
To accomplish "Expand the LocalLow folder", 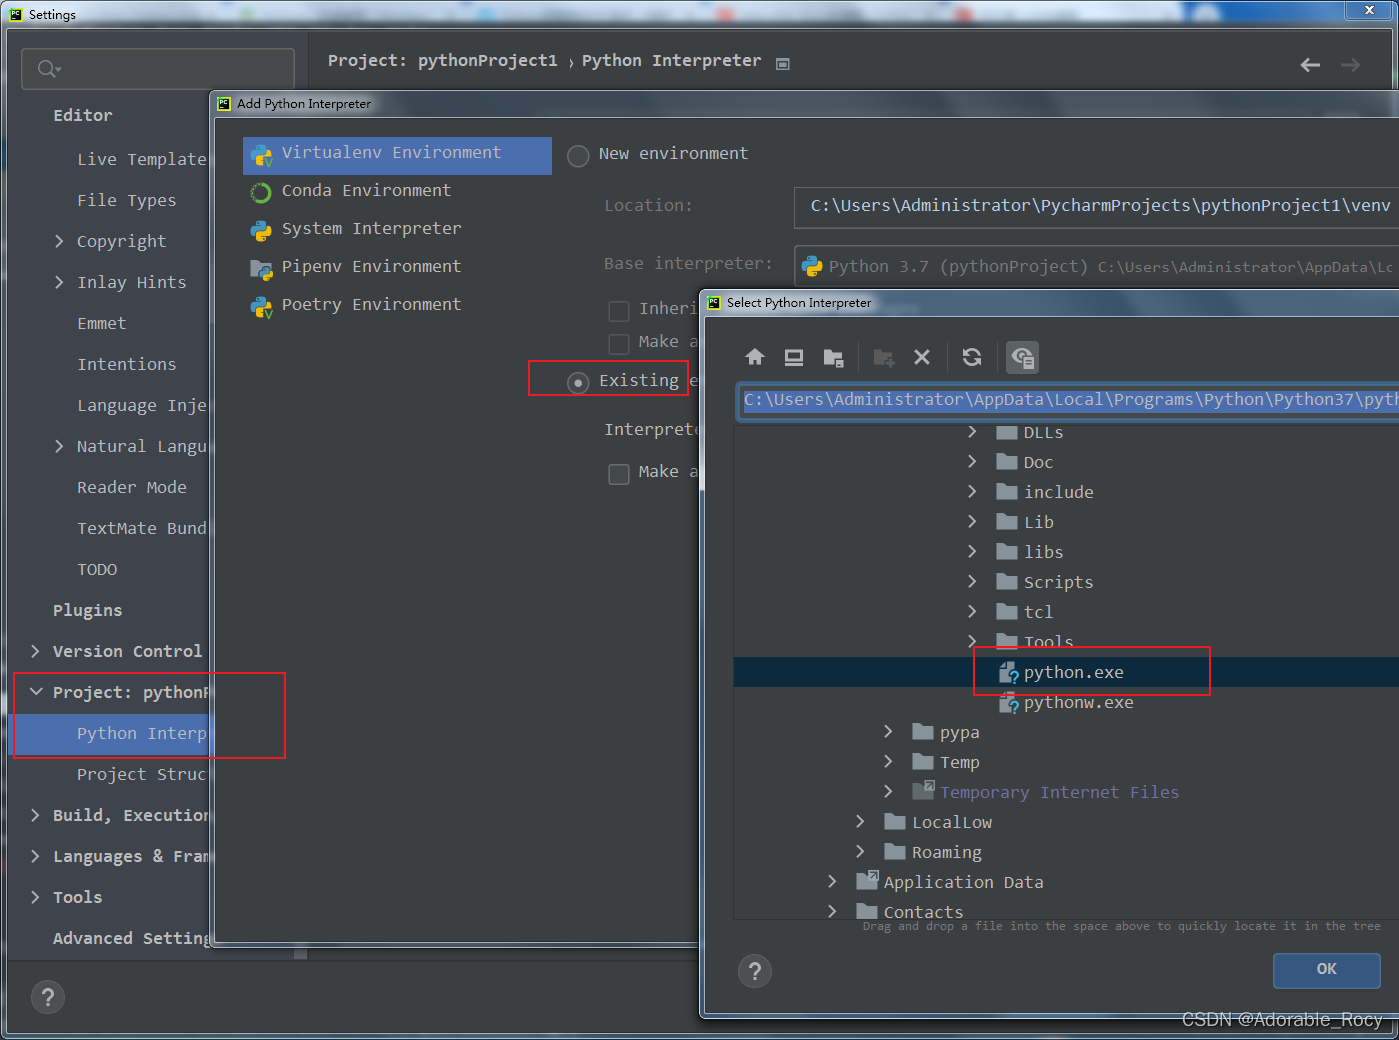I will point(860,822).
